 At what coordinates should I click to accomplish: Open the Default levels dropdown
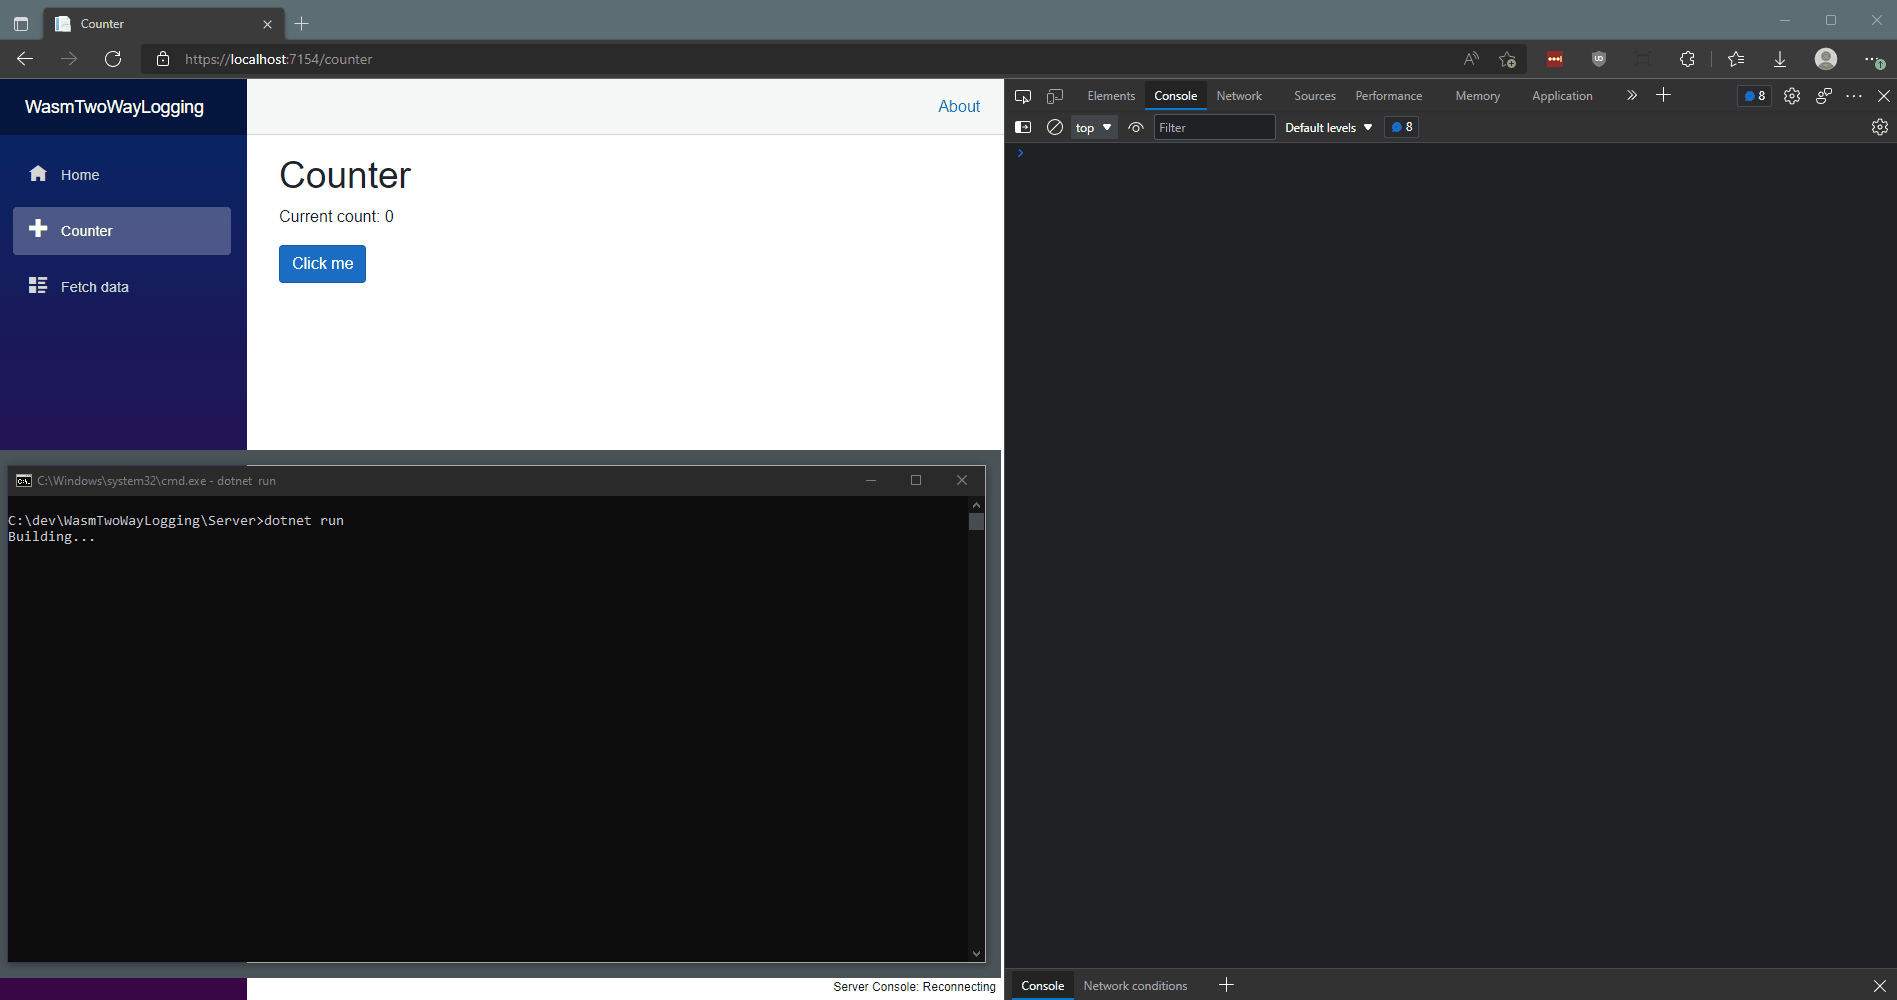click(x=1327, y=127)
